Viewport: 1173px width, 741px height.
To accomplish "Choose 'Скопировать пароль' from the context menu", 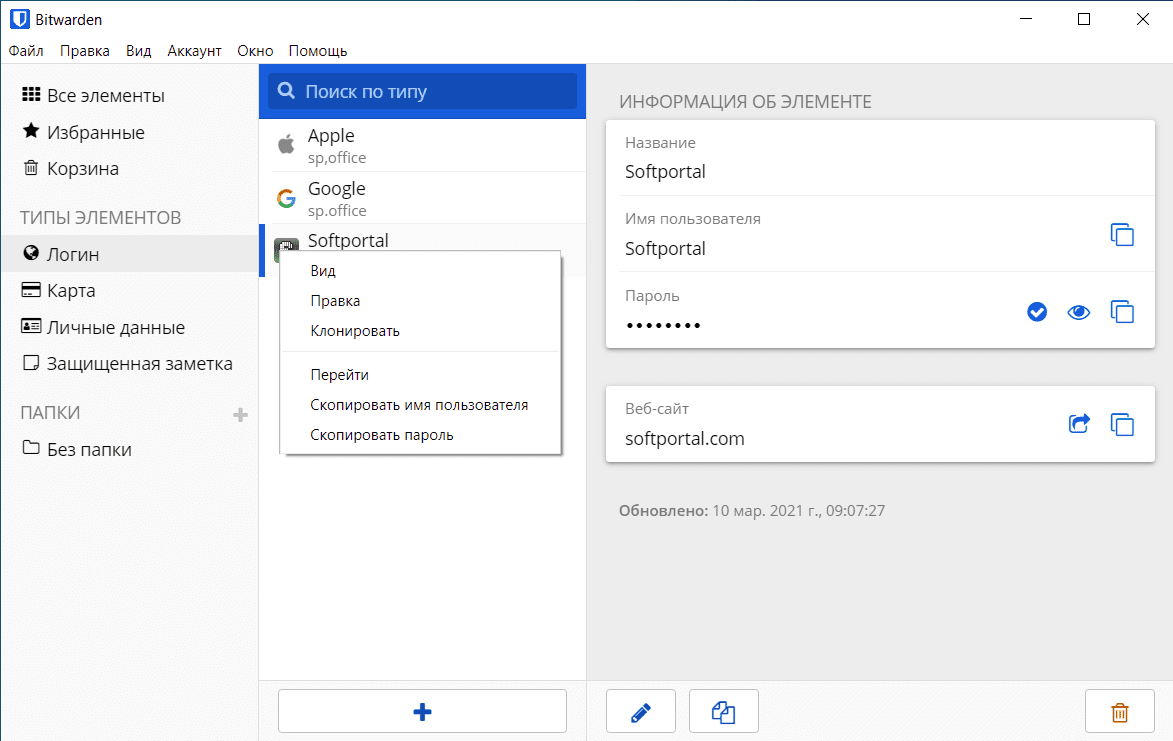I will pyautogui.click(x=382, y=435).
